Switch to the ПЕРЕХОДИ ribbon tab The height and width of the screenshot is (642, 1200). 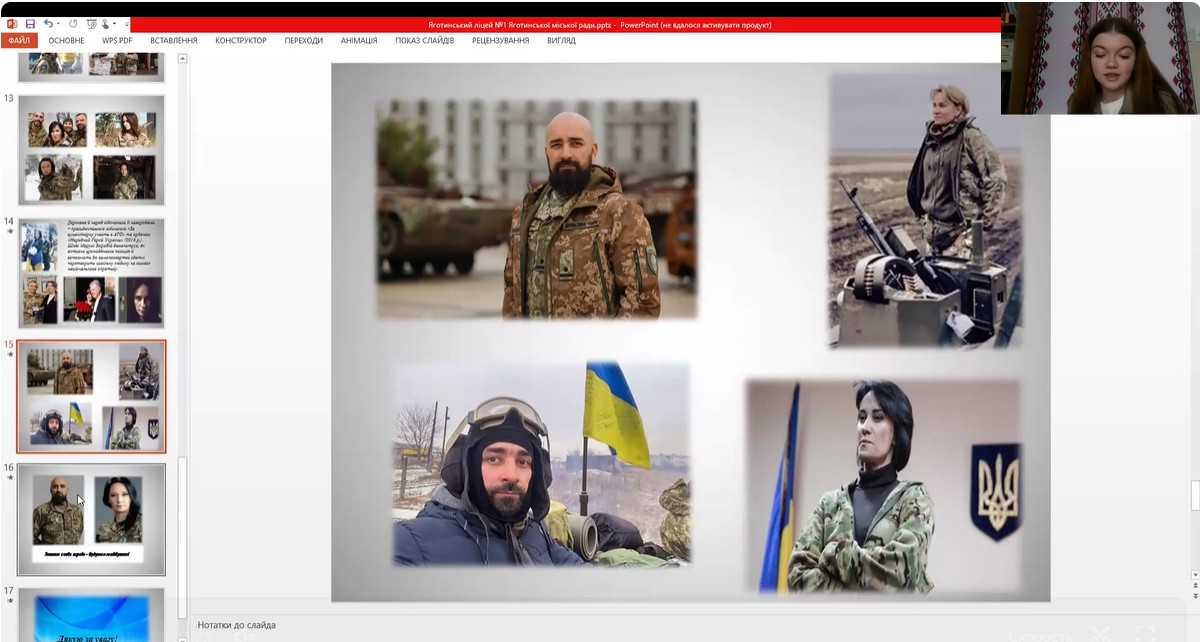point(303,41)
